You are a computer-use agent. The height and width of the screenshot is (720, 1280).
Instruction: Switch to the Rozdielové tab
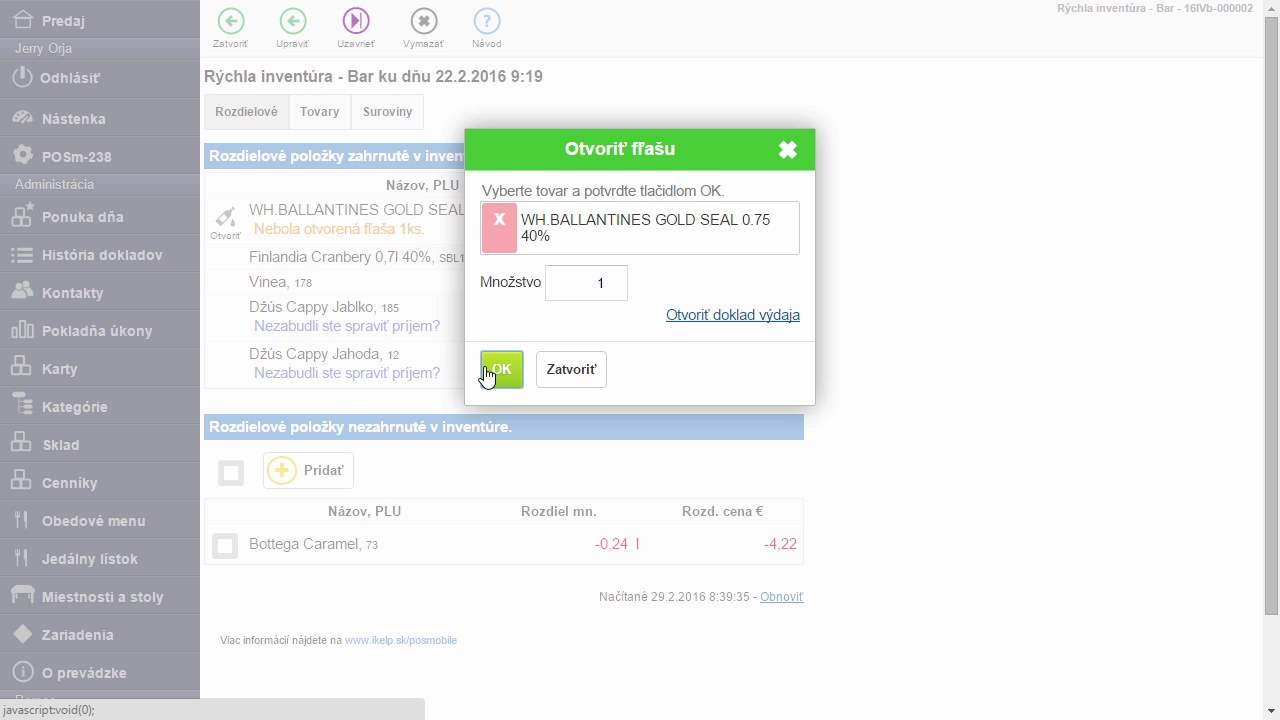point(246,112)
